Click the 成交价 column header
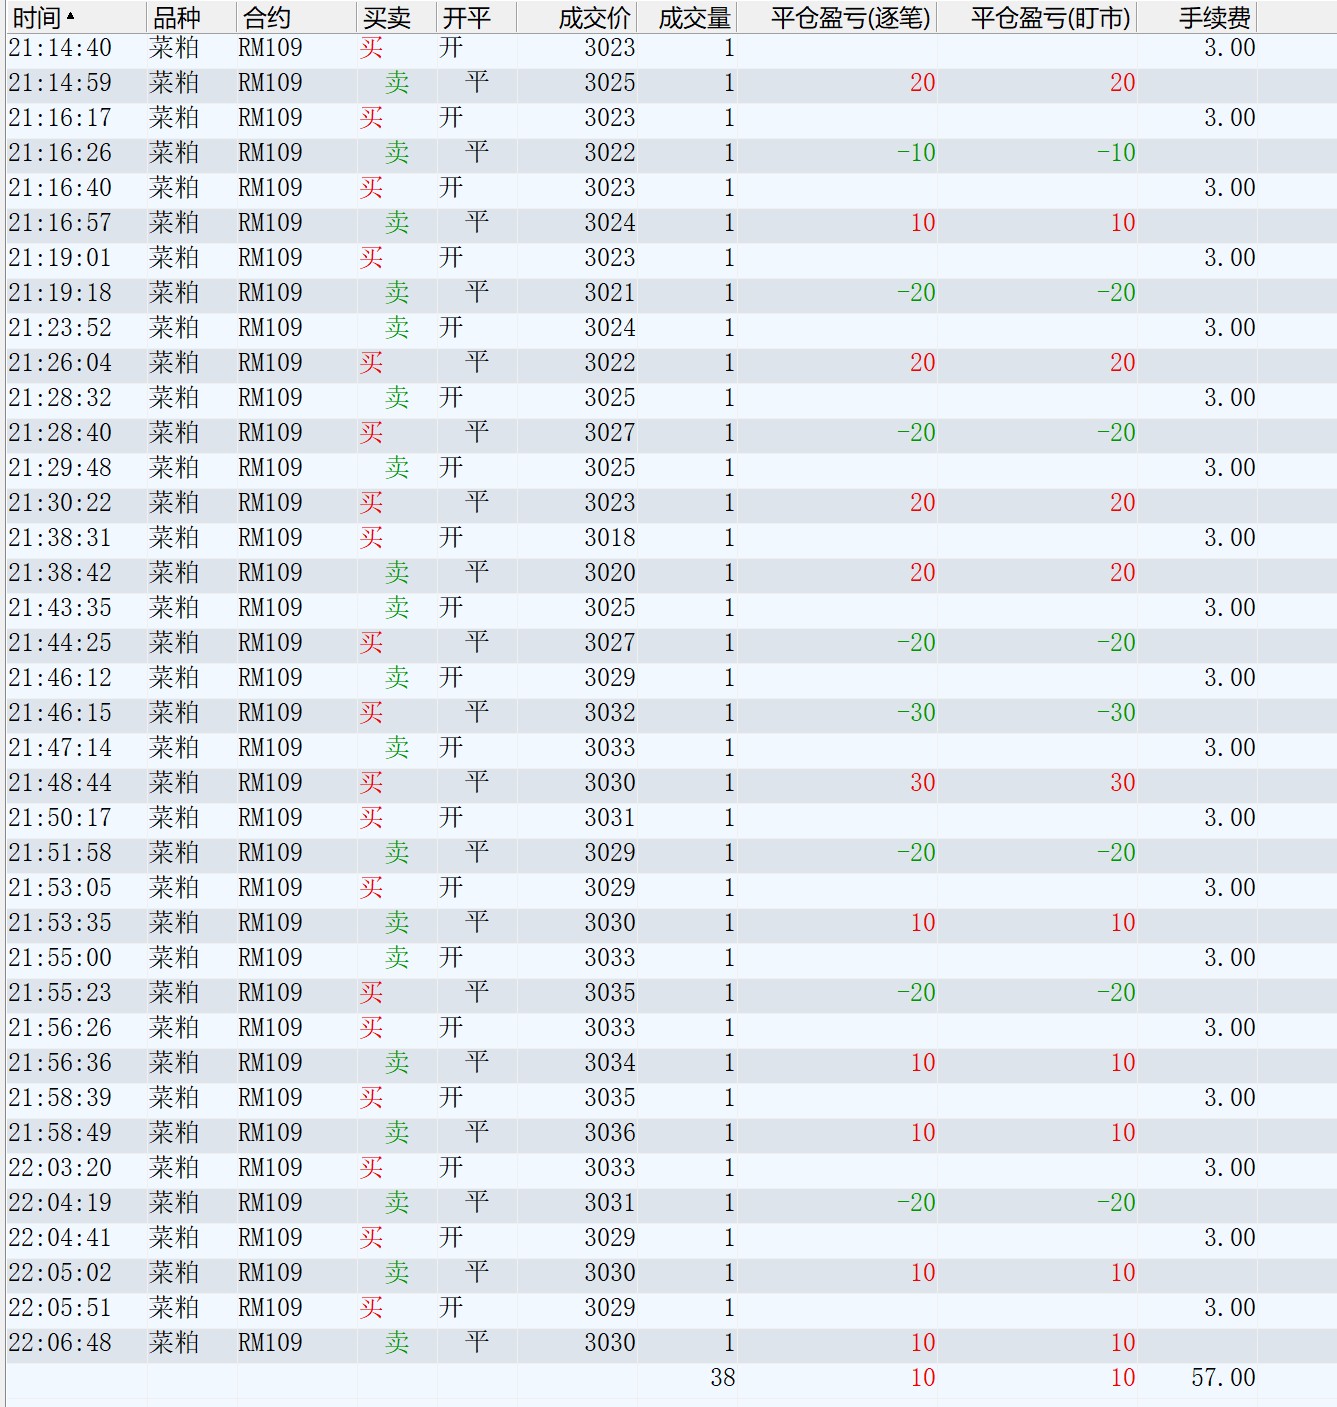The width and height of the screenshot is (1337, 1407). [x=577, y=17]
